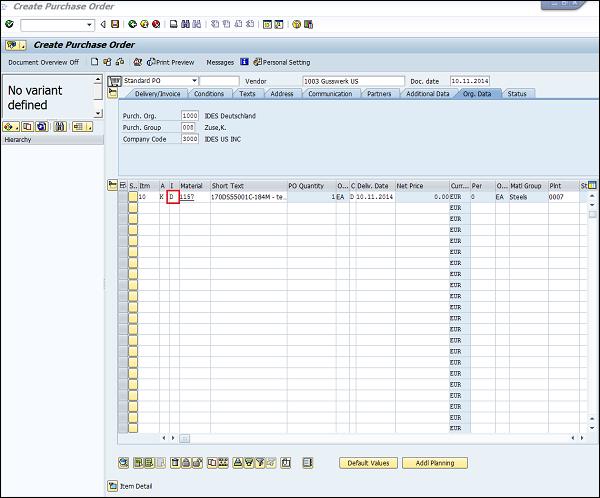Click the green Enter checkmark icon

(9, 24)
